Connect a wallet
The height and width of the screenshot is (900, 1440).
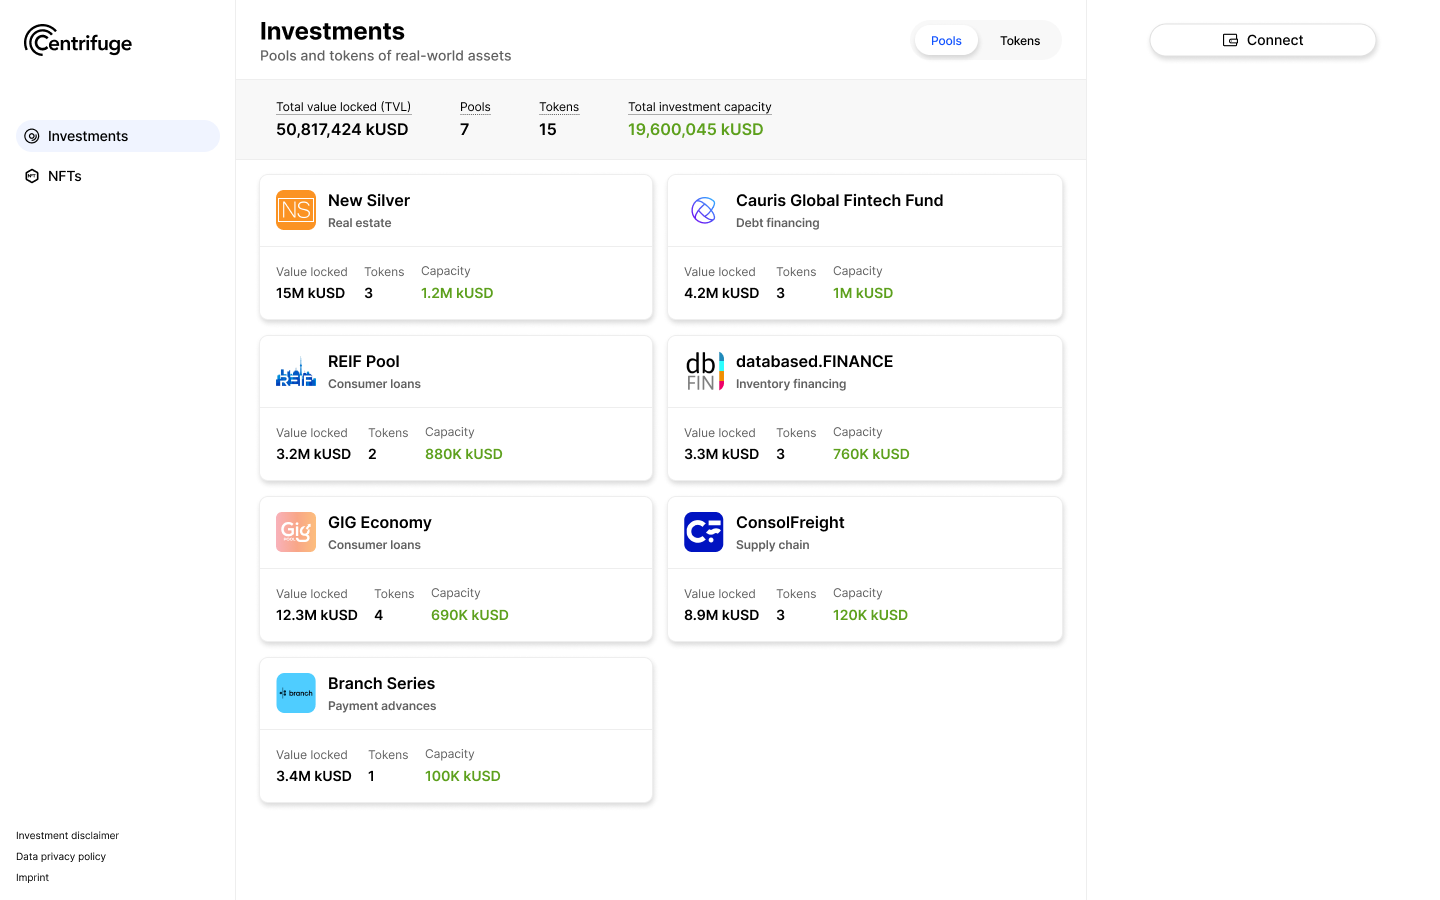(x=1263, y=40)
